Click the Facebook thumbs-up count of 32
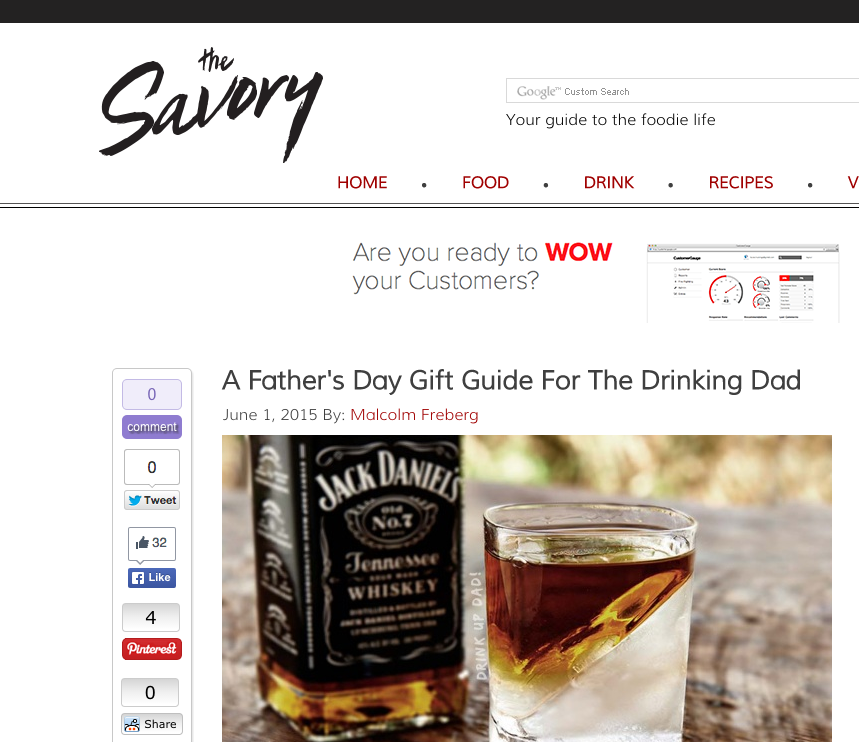 152,543
